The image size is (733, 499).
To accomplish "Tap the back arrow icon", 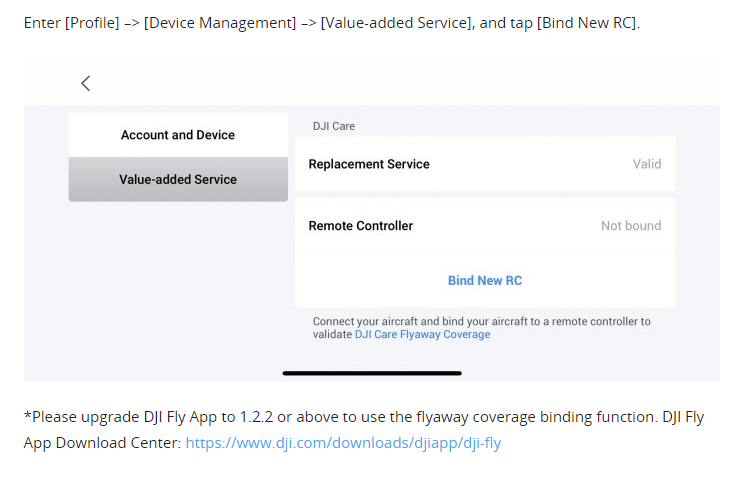I will click(86, 84).
